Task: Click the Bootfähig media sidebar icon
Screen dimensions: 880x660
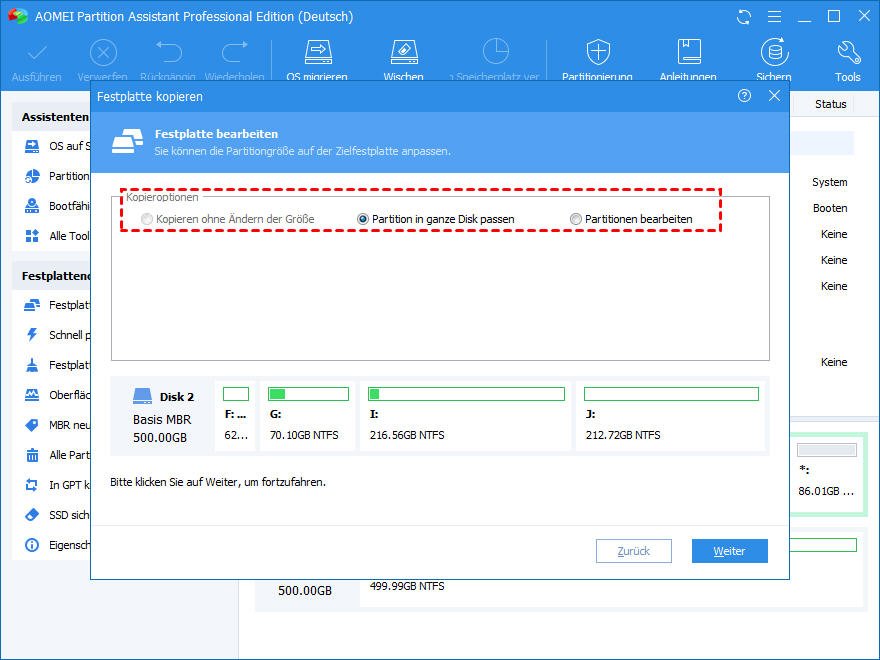Action: [x=32, y=206]
